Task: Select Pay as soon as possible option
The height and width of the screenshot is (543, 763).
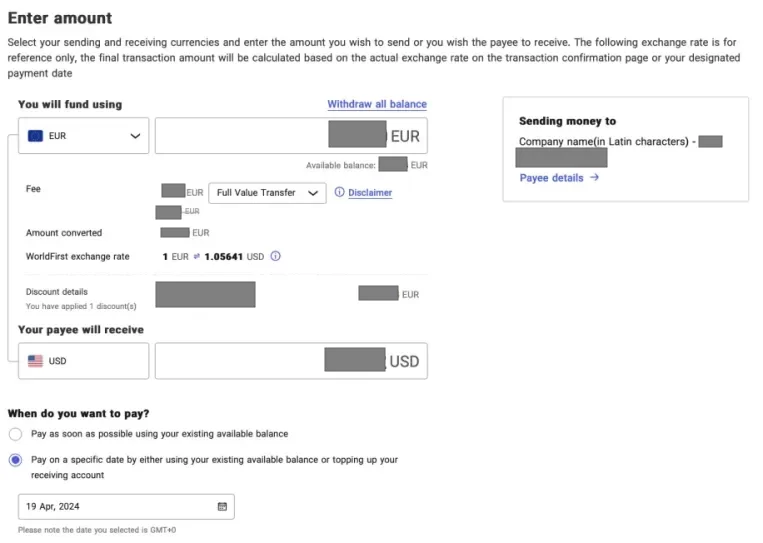Action: tap(16, 434)
